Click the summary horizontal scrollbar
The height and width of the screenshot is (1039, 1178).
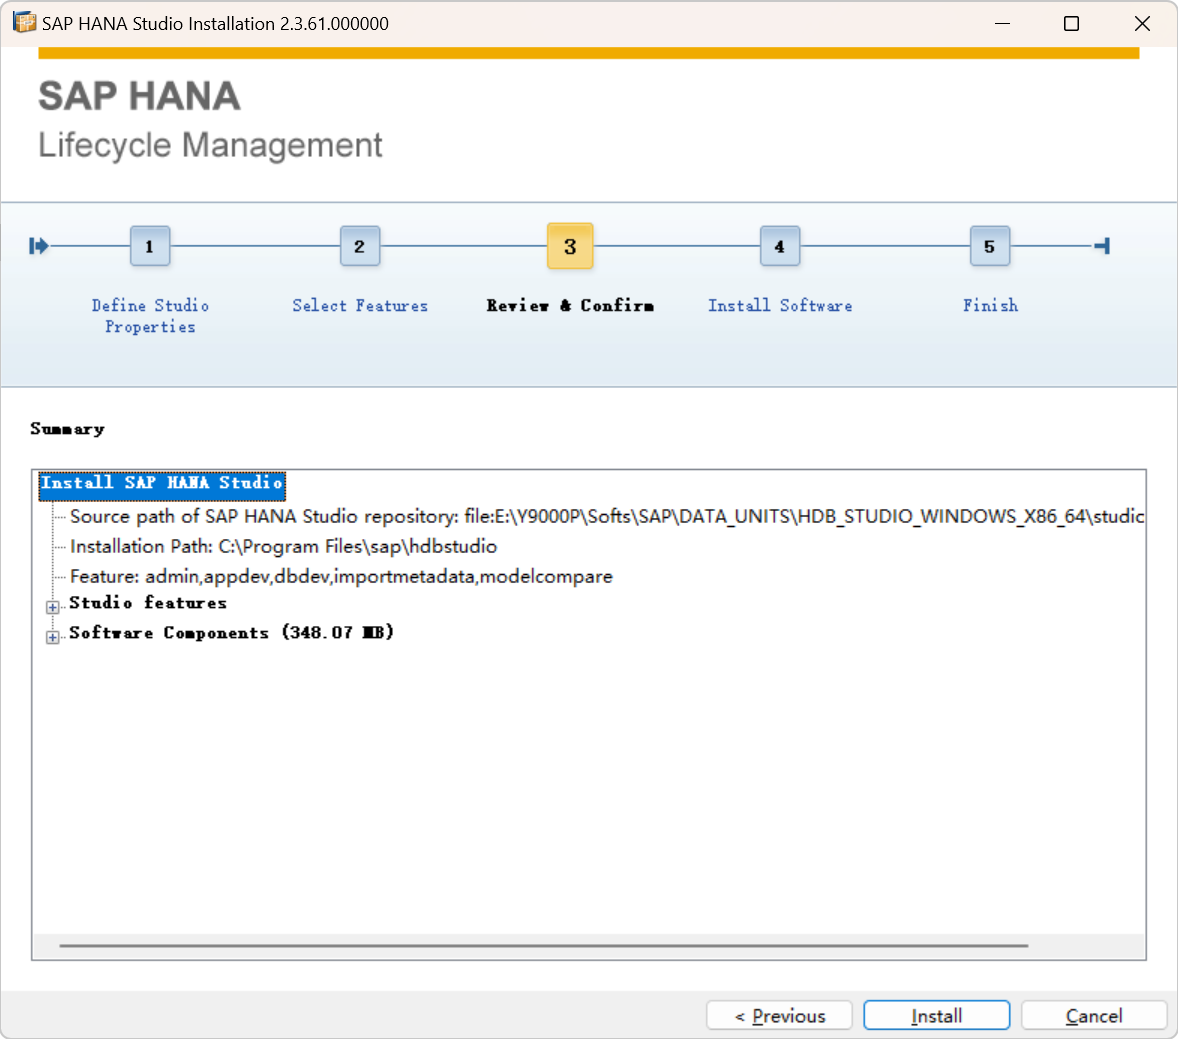tap(543, 946)
